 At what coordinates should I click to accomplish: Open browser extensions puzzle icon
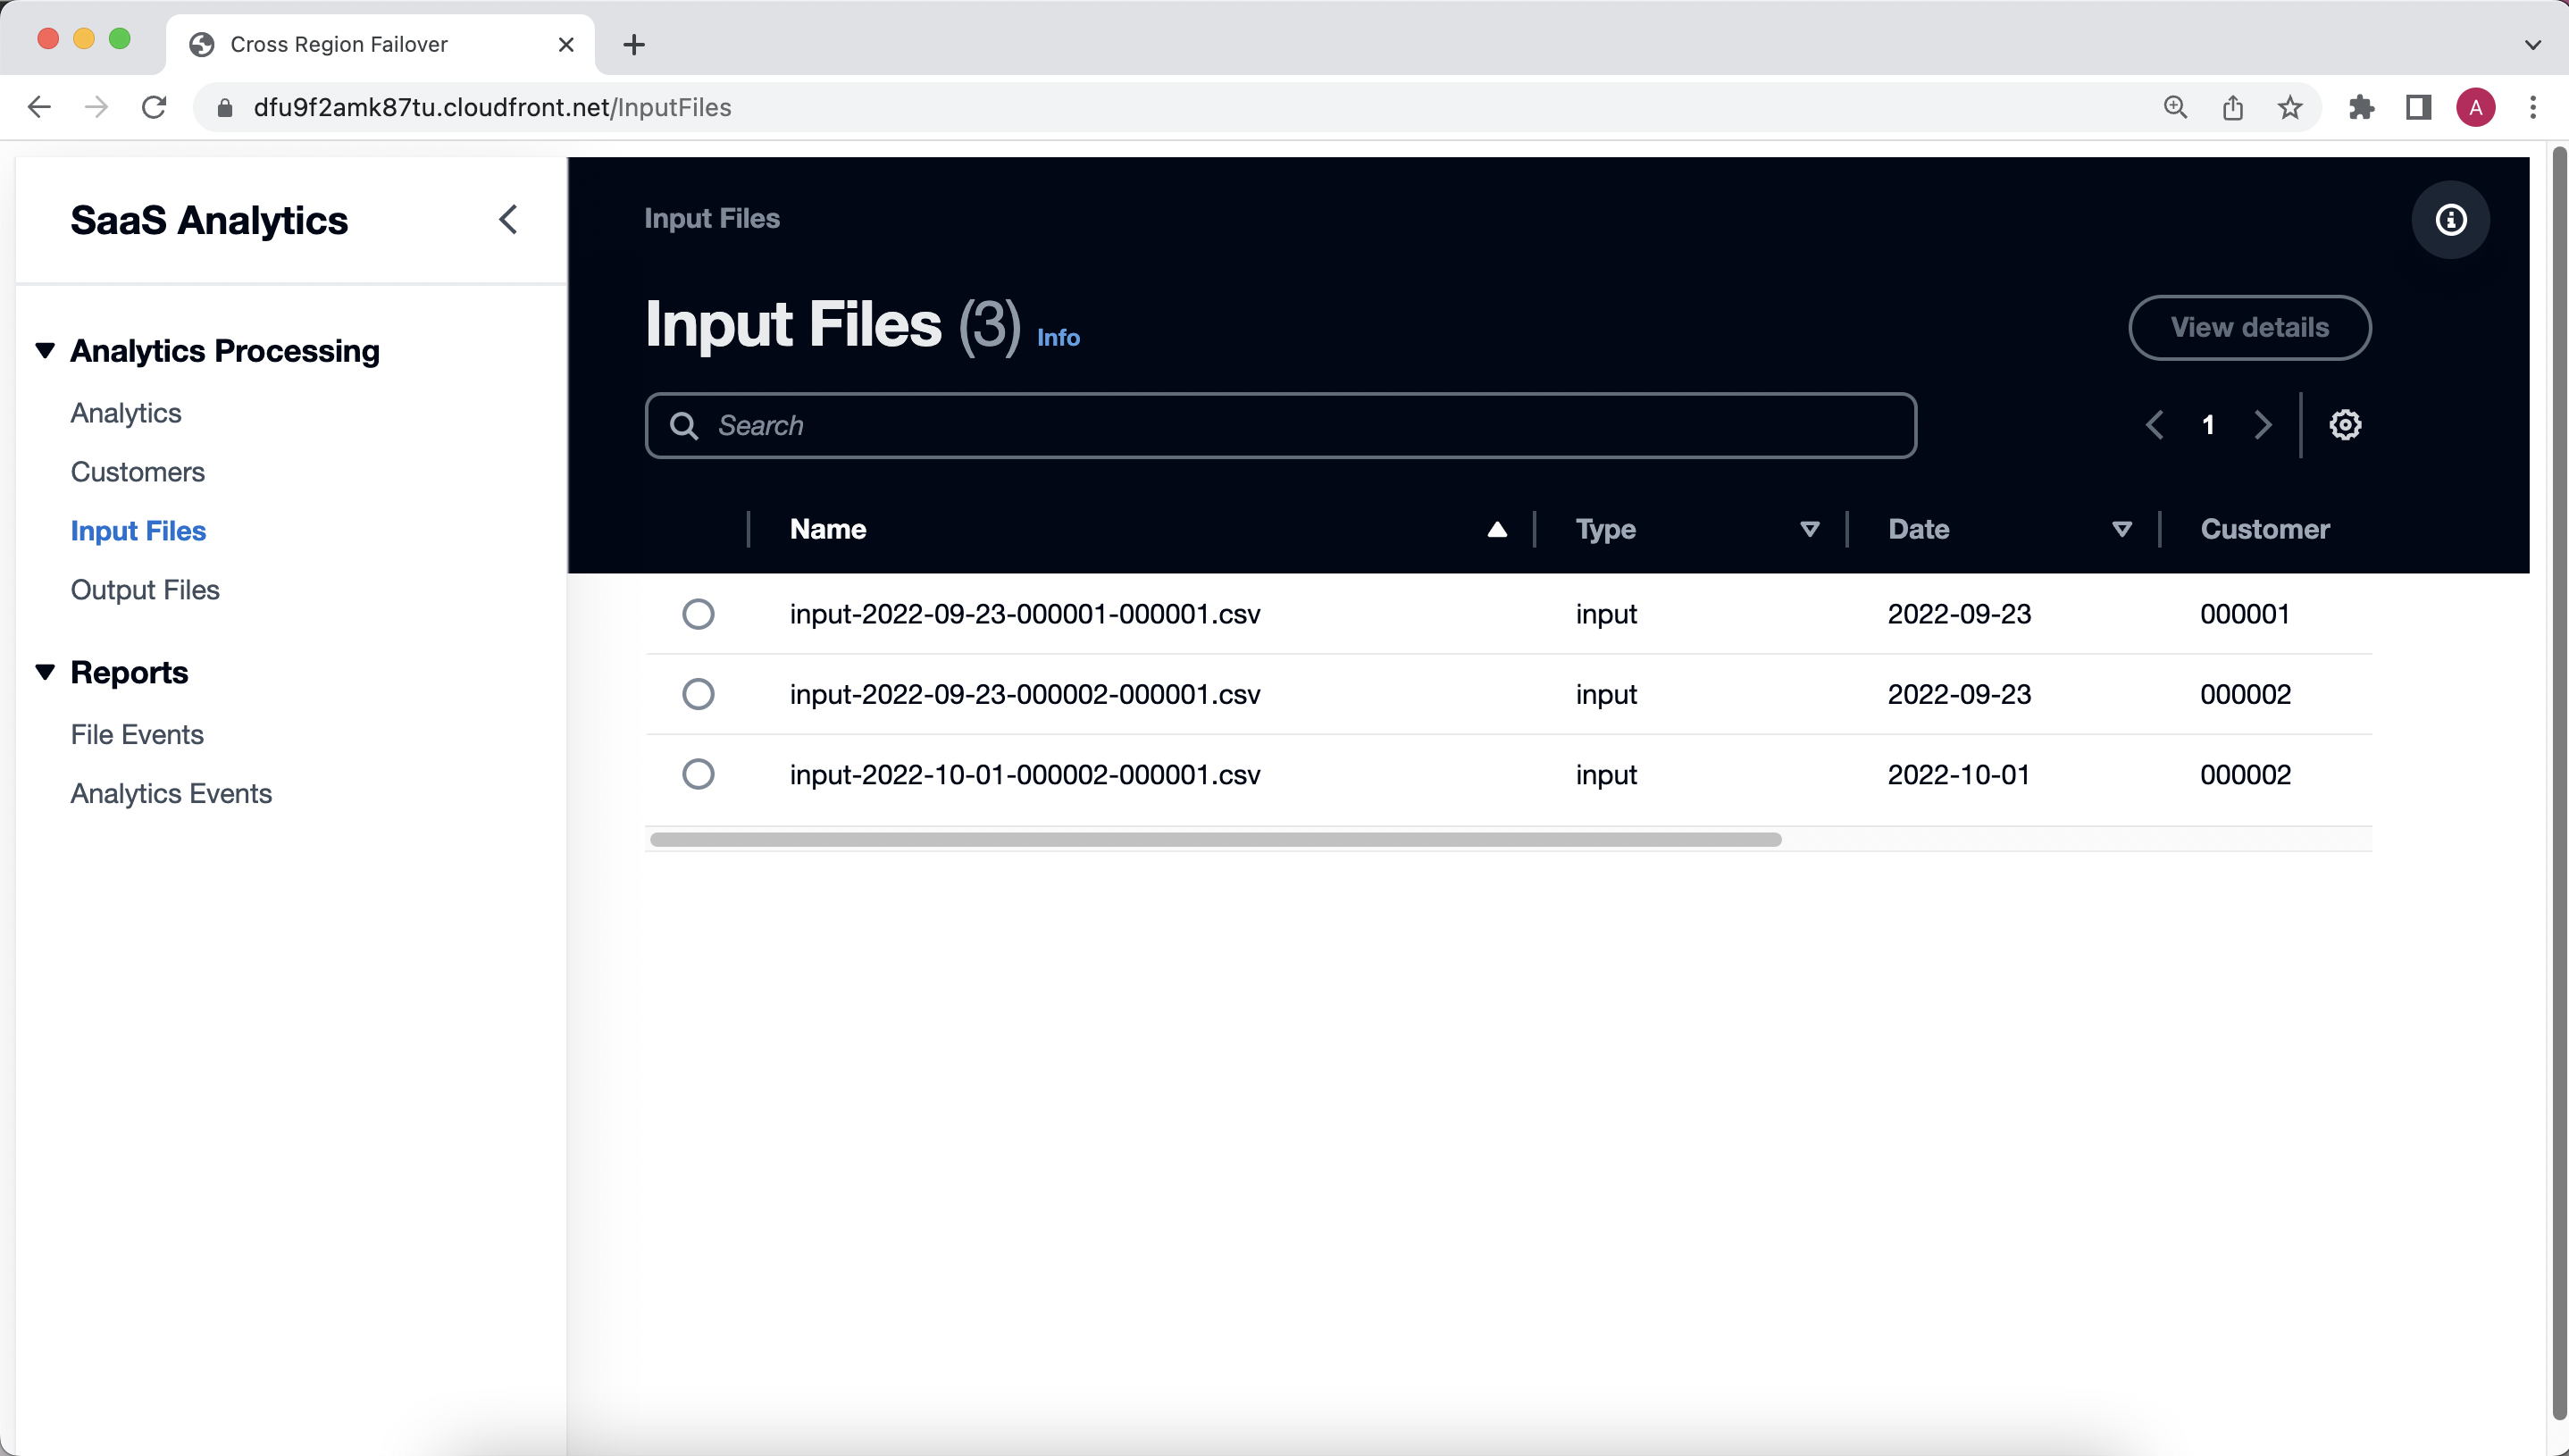pyautogui.click(x=2361, y=107)
